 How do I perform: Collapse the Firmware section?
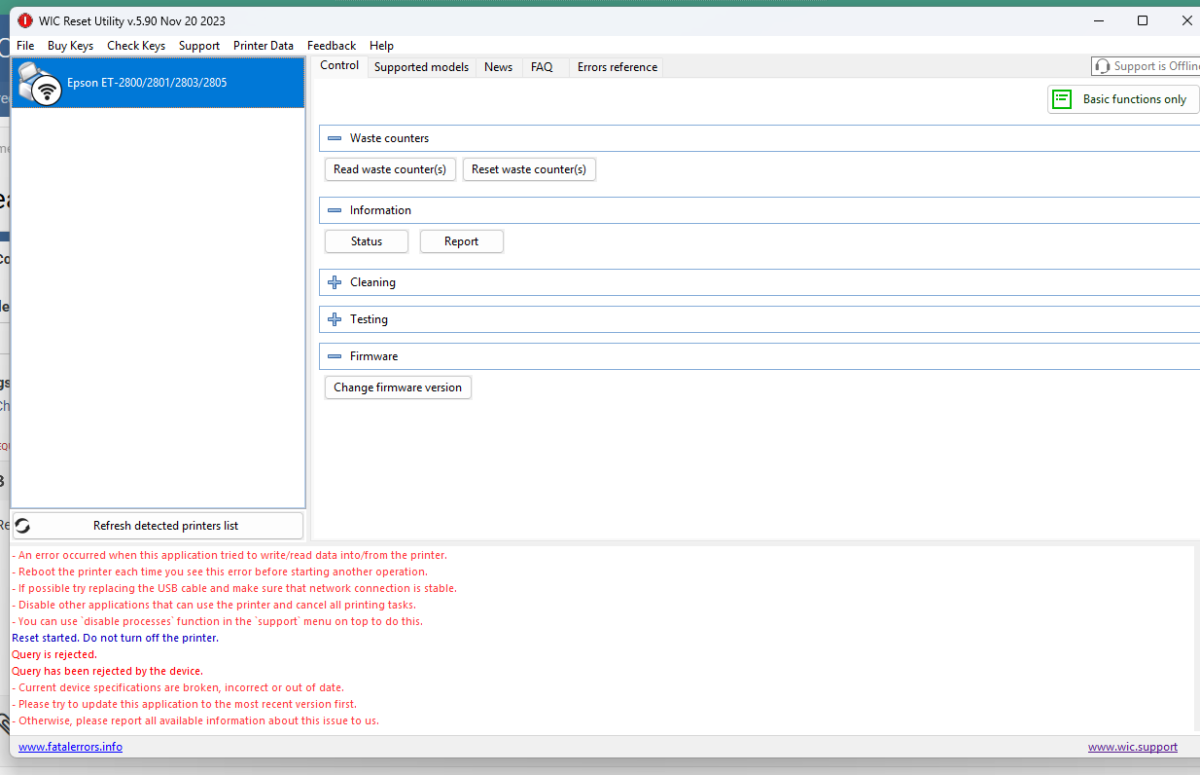(x=334, y=356)
